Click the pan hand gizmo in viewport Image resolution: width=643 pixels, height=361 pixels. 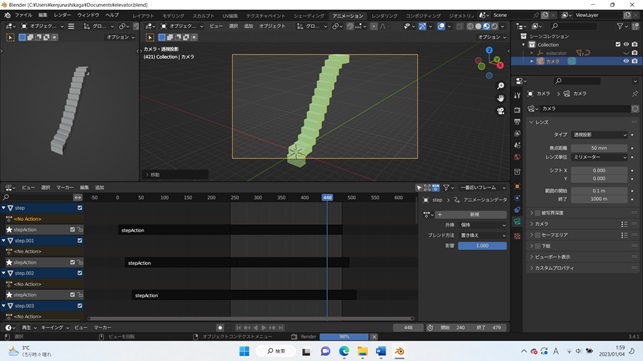point(500,98)
